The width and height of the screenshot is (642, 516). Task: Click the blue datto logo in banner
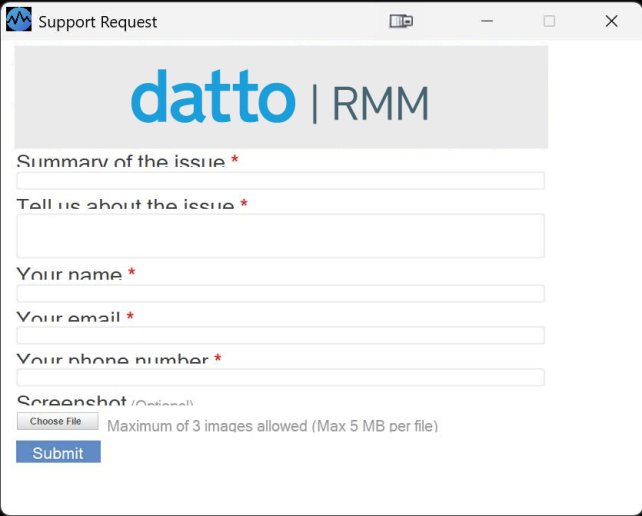pos(213,98)
